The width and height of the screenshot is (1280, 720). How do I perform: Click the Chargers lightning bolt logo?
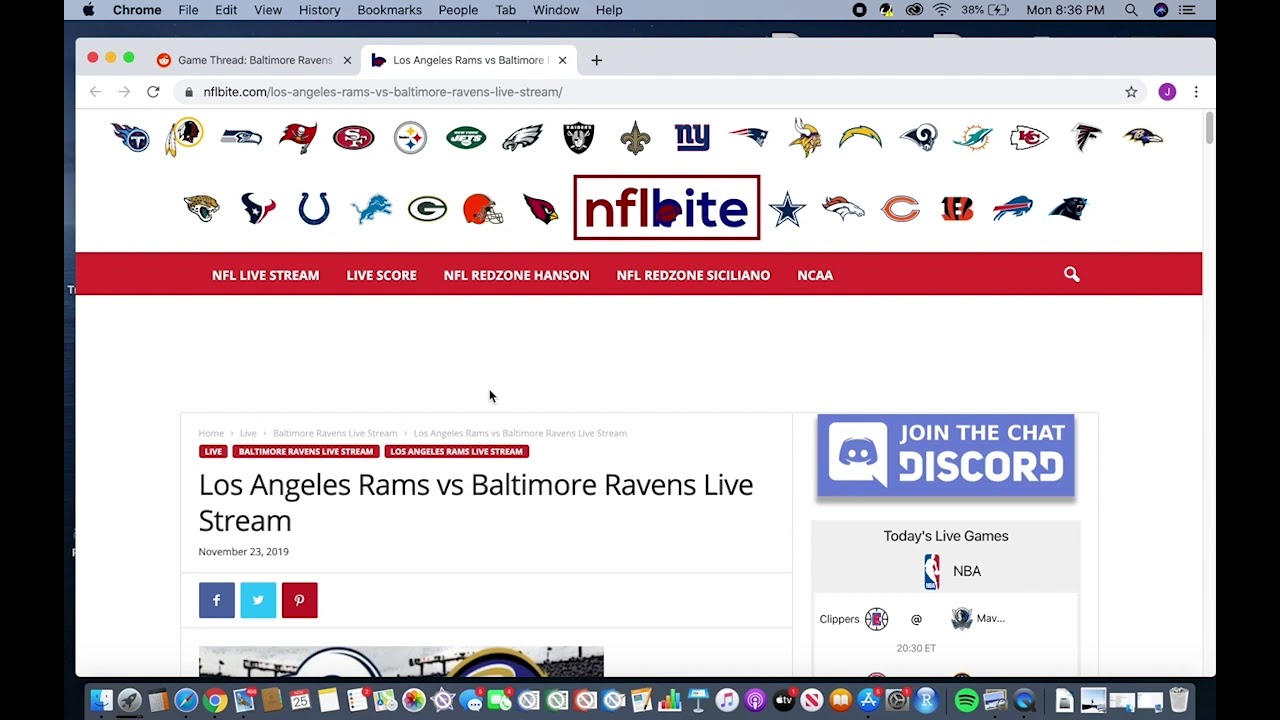(x=860, y=137)
